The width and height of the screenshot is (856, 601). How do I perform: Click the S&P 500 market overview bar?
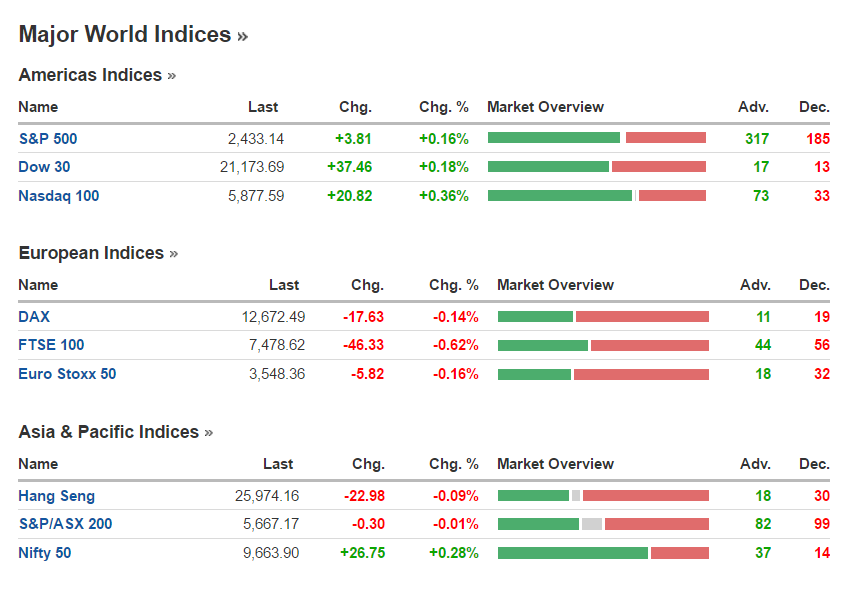(596, 138)
